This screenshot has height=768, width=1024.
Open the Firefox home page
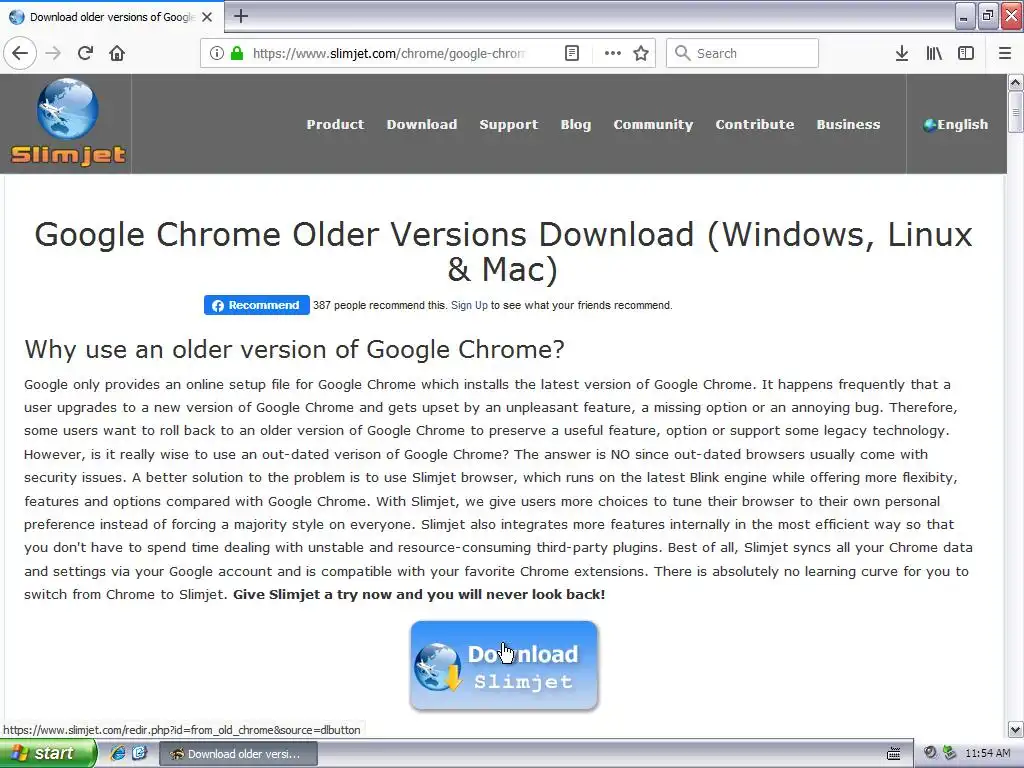pos(117,53)
